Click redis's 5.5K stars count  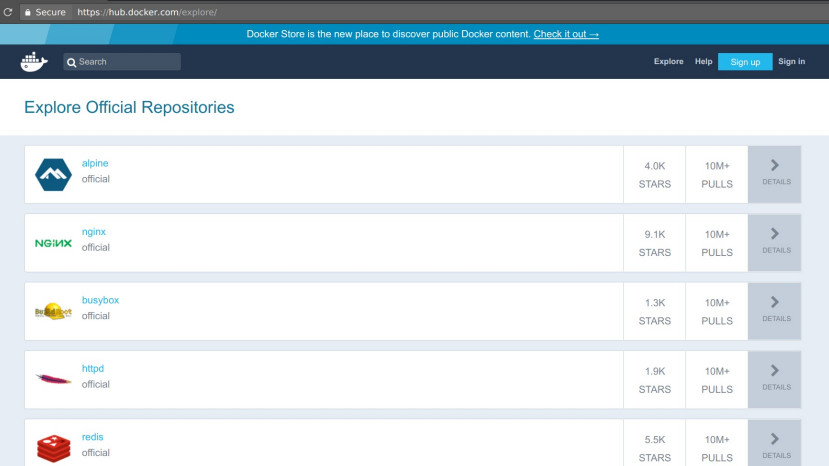pyautogui.click(x=655, y=440)
